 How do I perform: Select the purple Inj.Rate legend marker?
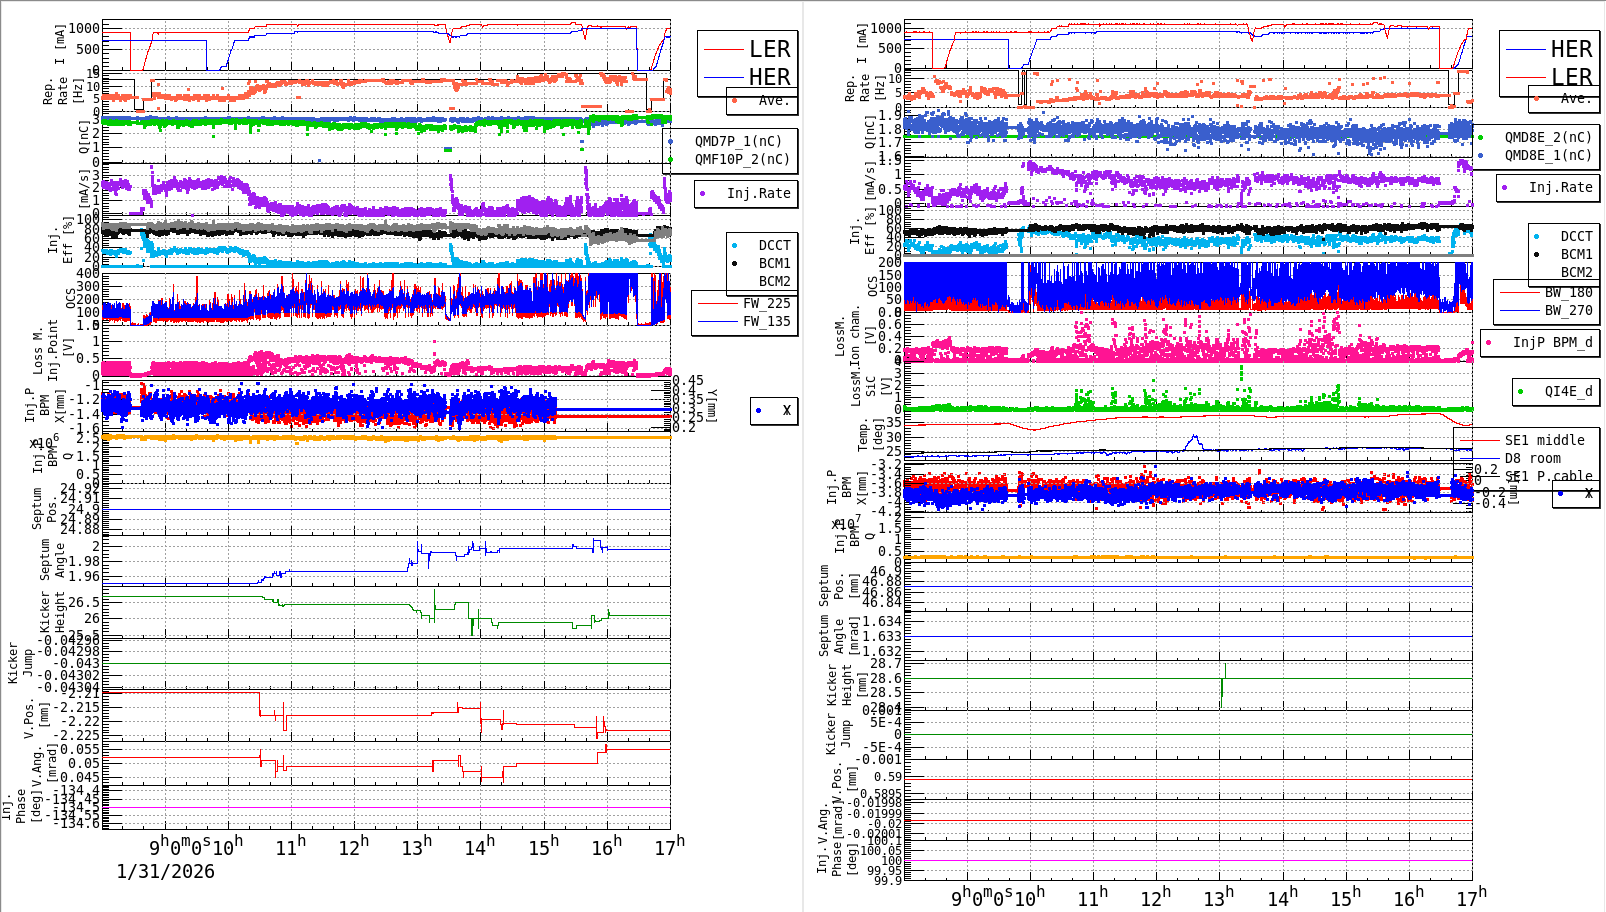pos(701,194)
